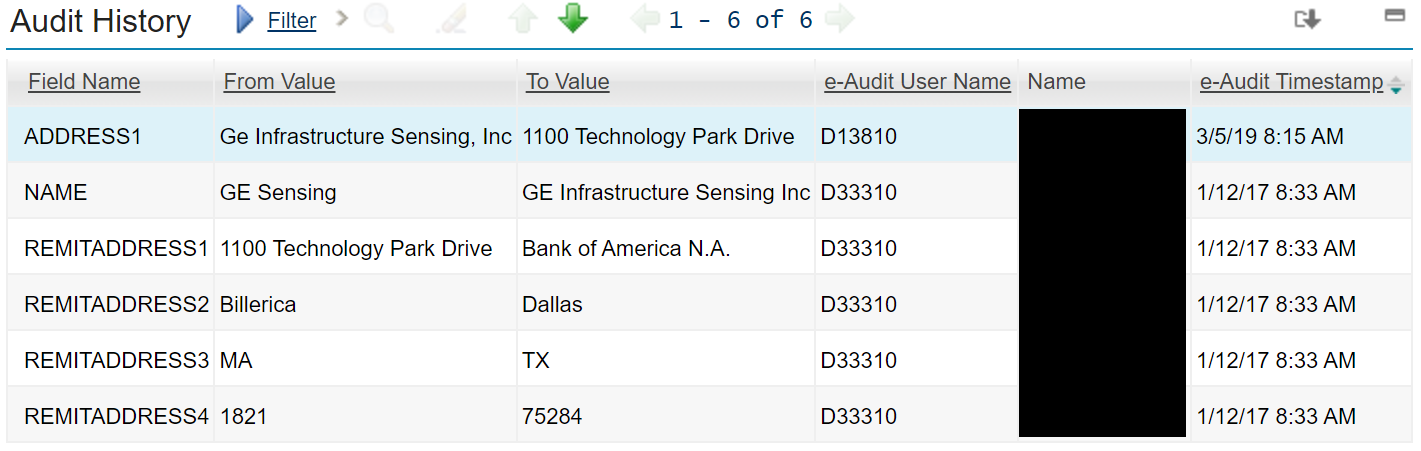Click the 'Dallas' cell

click(x=552, y=304)
